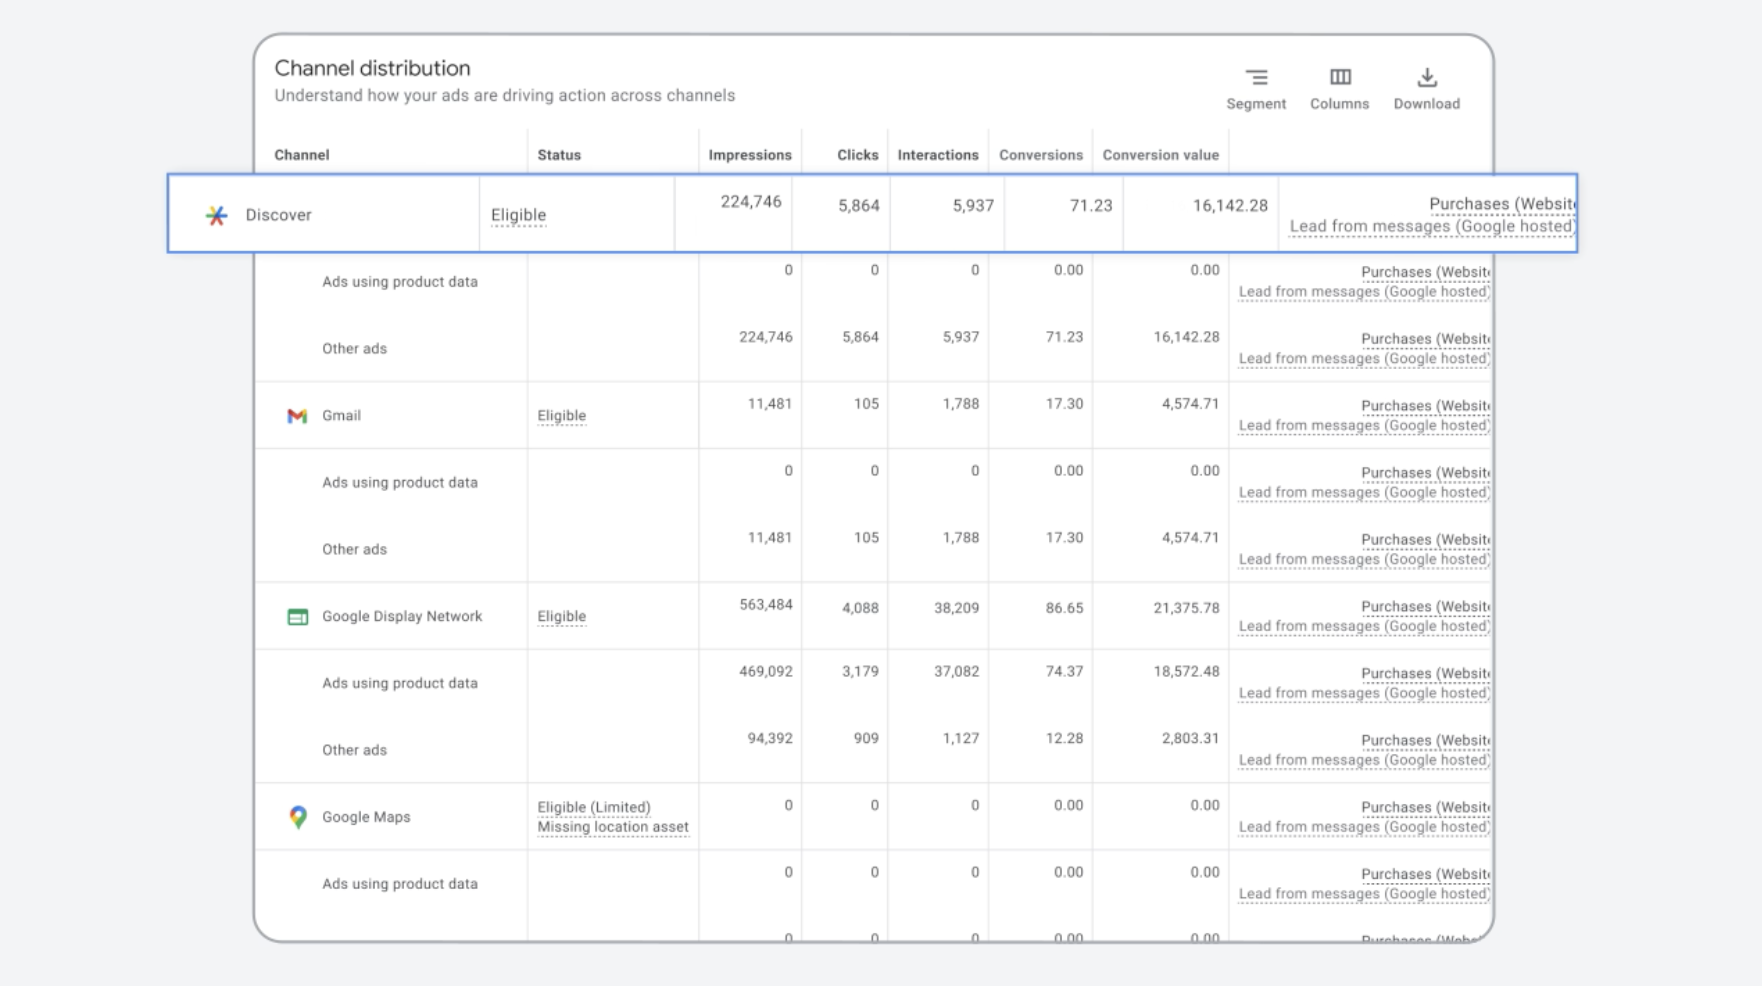Click Interactions column header

[x=937, y=155]
